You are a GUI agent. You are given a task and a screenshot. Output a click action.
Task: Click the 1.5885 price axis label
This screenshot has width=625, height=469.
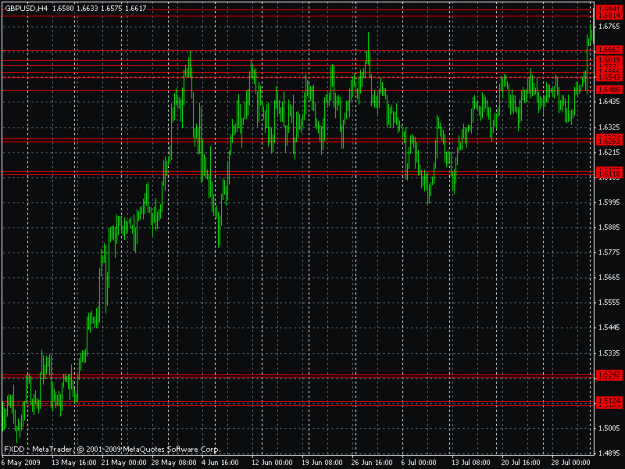click(x=609, y=227)
